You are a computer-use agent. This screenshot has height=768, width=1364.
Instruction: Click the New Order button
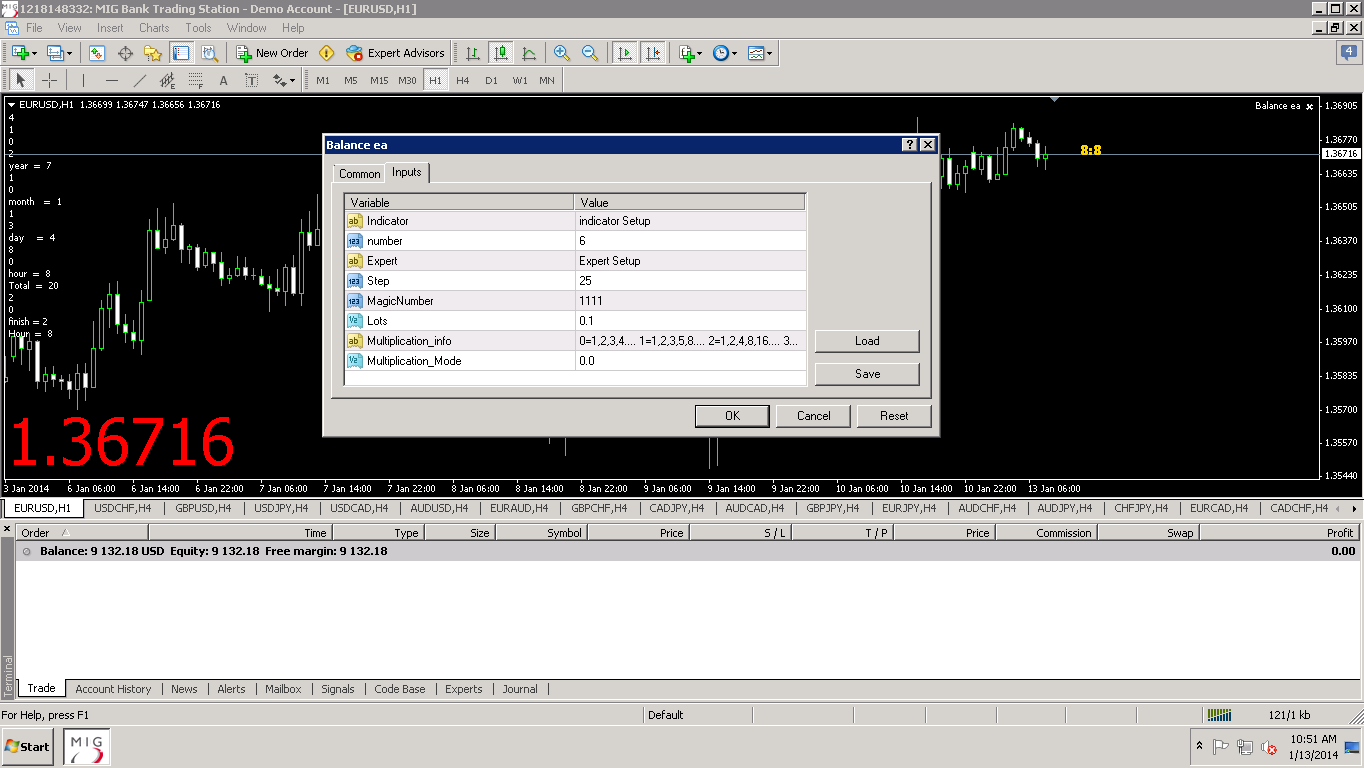click(272, 53)
